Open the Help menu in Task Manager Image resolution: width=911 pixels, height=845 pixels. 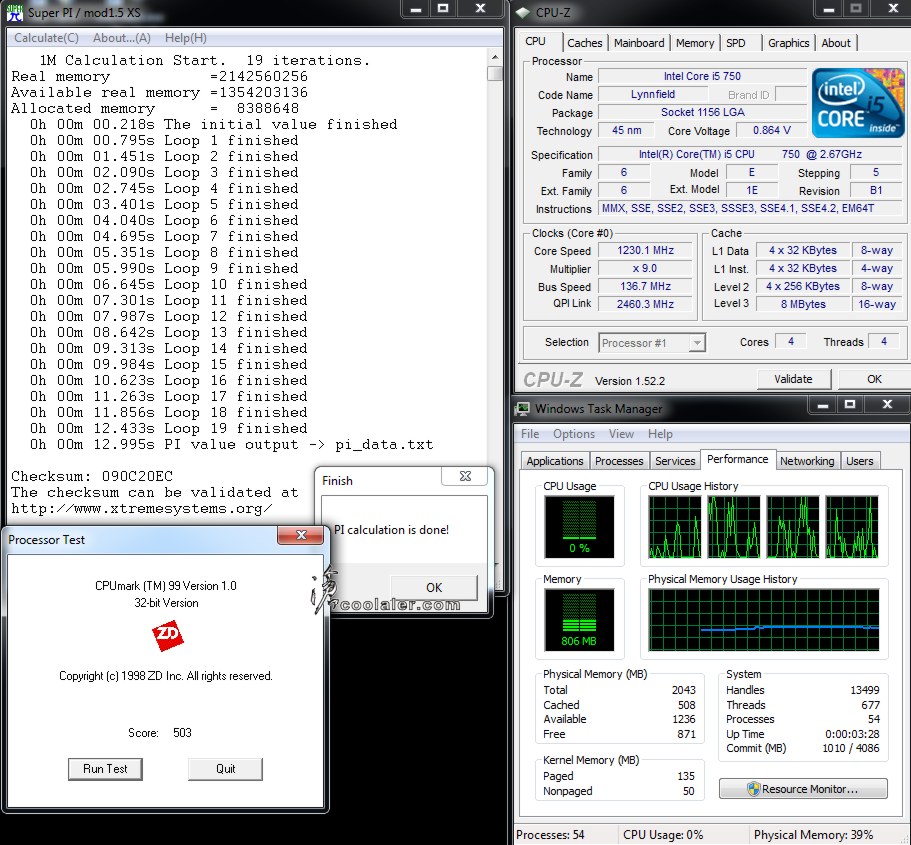coord(660,434)
